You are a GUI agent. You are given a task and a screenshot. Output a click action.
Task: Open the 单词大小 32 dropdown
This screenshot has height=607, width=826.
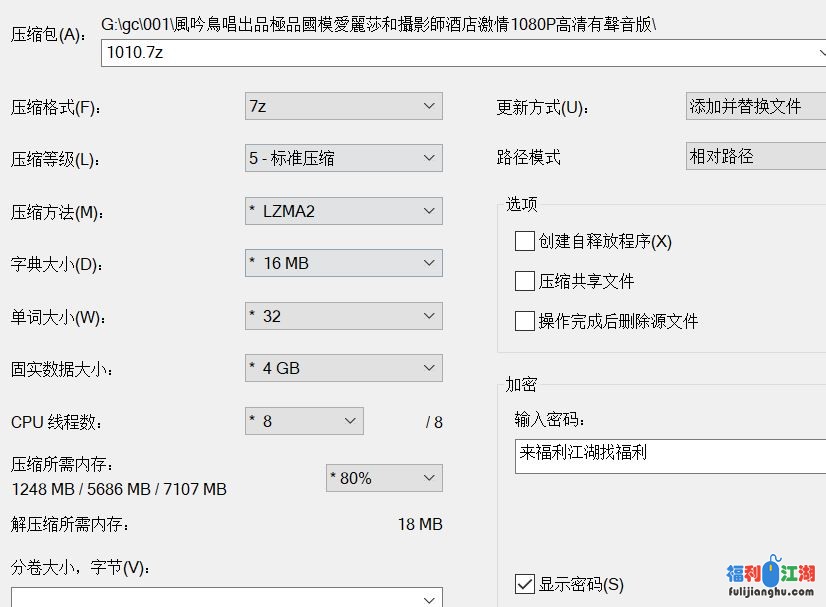[x=343, y=316]
